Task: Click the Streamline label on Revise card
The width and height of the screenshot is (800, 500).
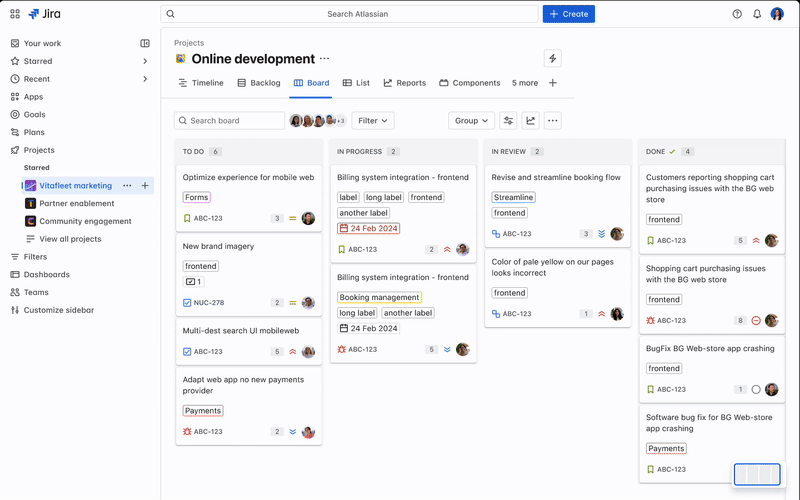Action: click(513, 197)
